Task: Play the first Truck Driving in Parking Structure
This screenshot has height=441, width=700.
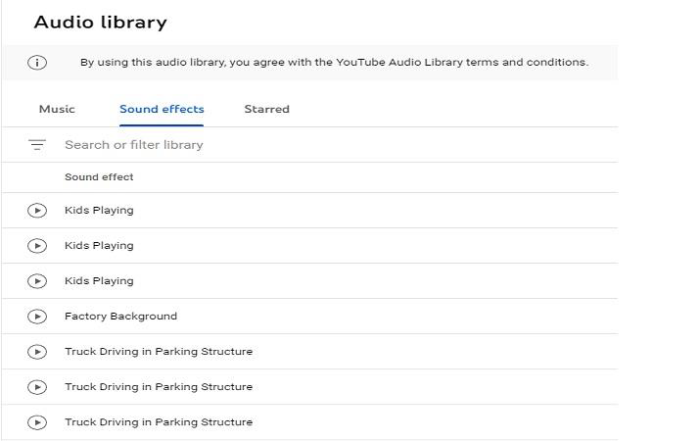Action: coord(37,352)
